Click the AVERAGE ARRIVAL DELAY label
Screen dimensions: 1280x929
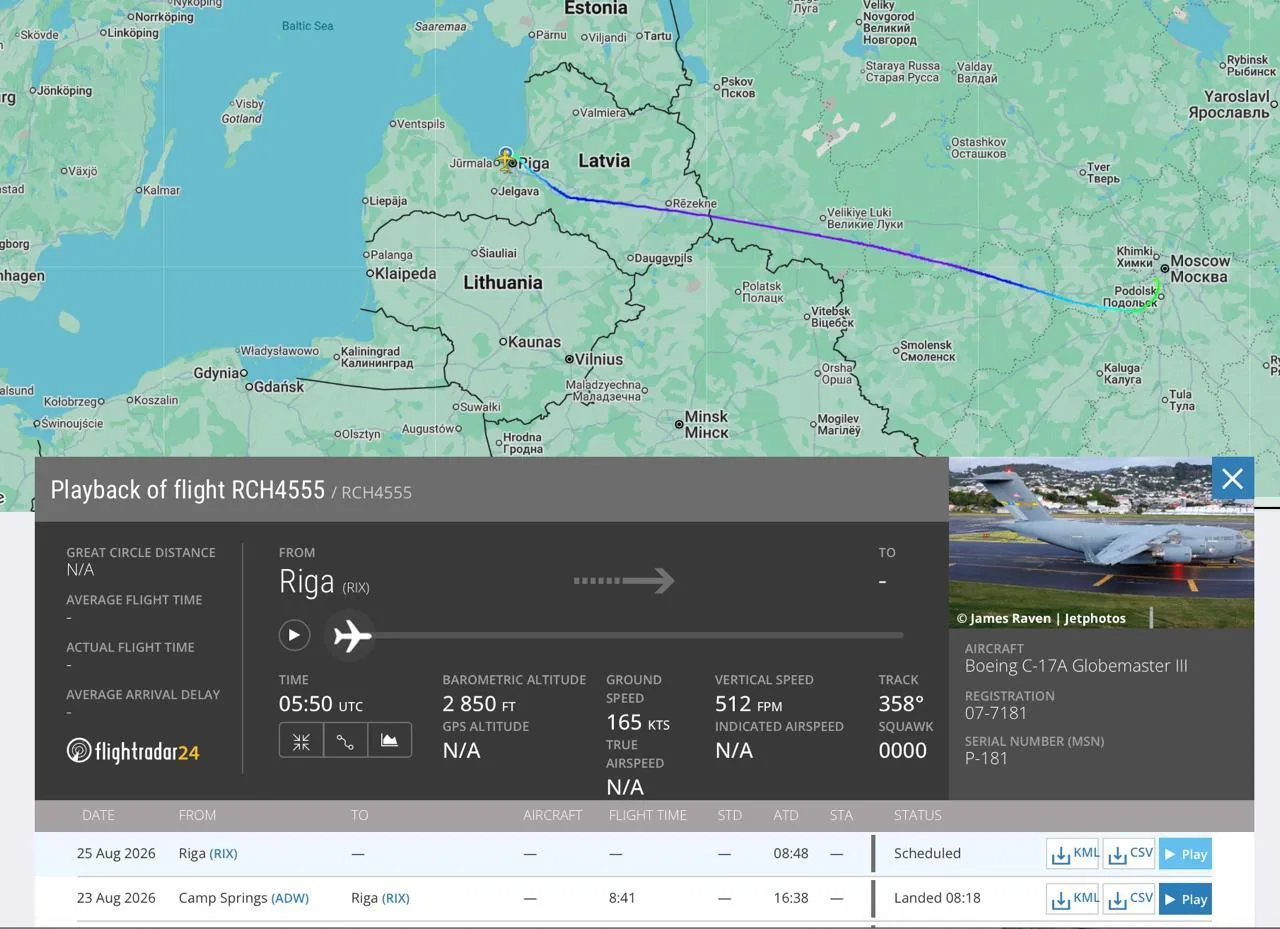click(143, 694)
